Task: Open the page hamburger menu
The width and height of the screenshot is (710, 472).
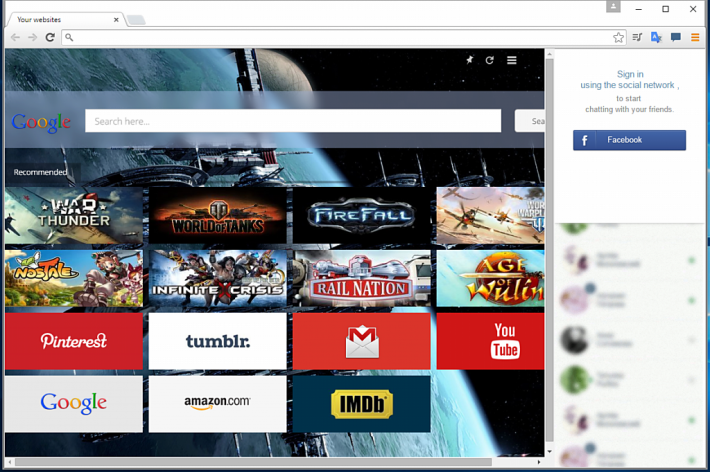Action: [x=512, y=60]
